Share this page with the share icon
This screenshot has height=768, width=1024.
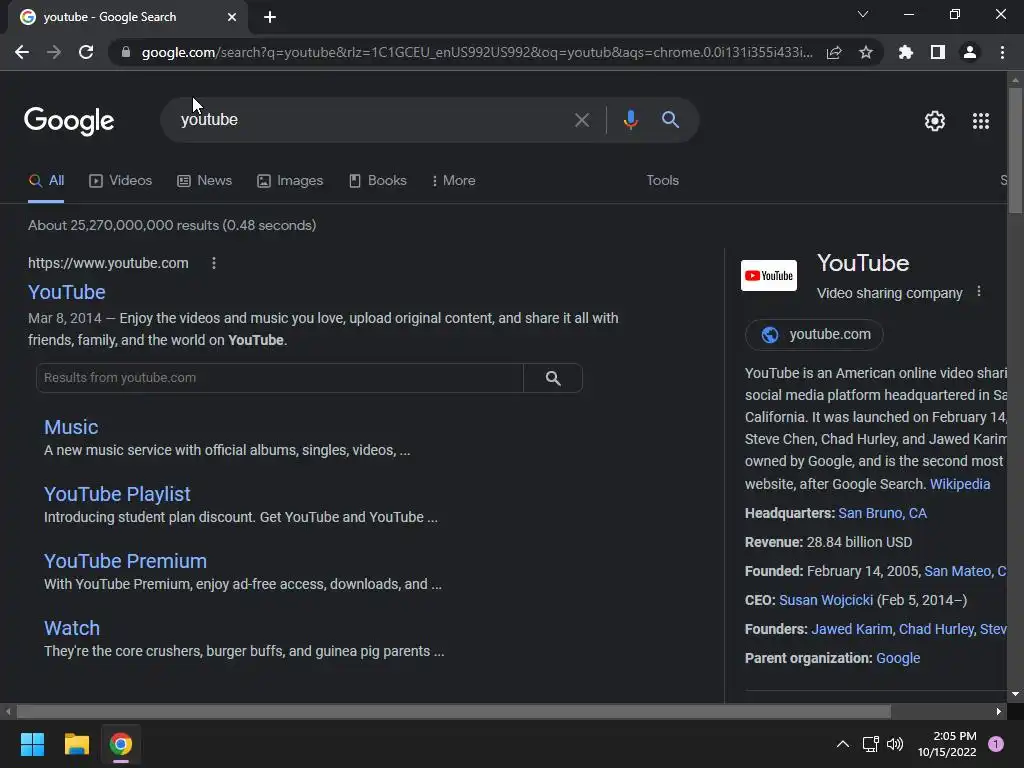(834, 52)
